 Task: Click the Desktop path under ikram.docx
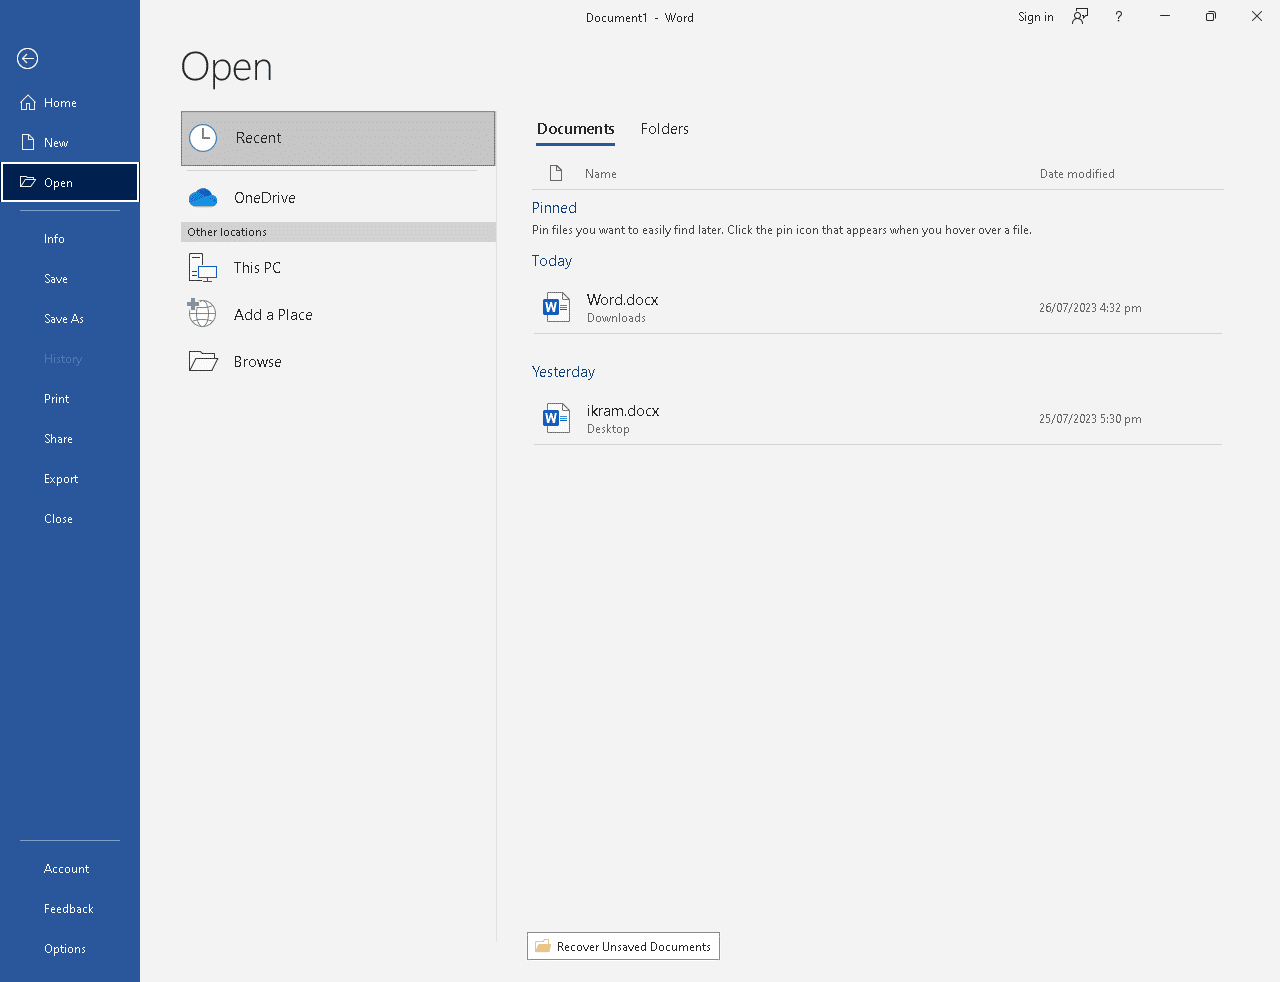608,429
